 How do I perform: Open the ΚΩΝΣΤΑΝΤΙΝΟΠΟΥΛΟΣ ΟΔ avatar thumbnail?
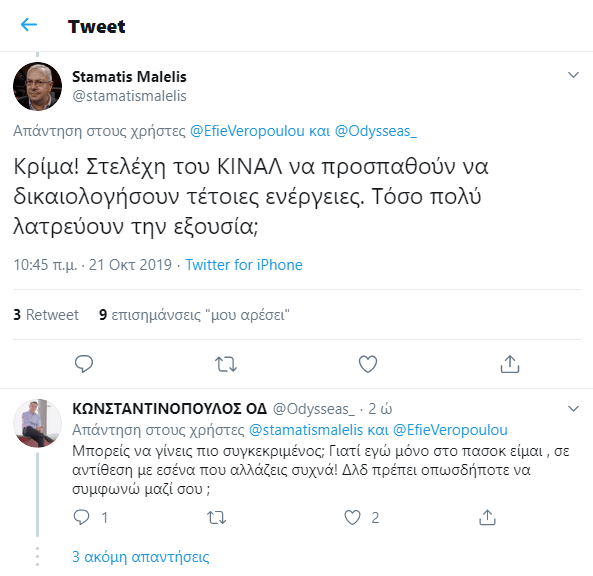click(x=37, y=423)
